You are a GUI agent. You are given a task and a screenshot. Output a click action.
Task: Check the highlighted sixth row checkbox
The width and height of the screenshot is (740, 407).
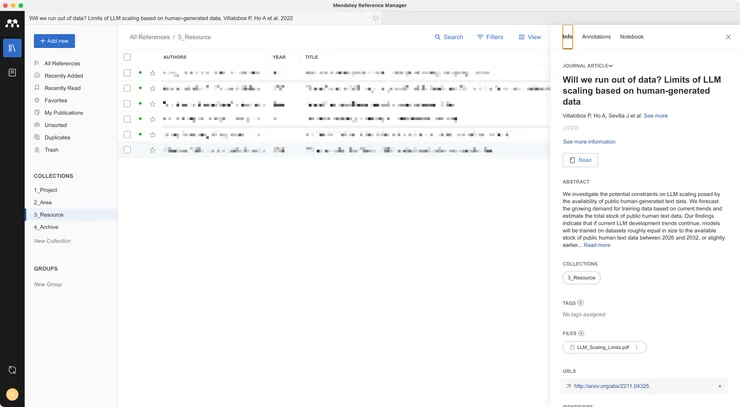coord(127,150)
